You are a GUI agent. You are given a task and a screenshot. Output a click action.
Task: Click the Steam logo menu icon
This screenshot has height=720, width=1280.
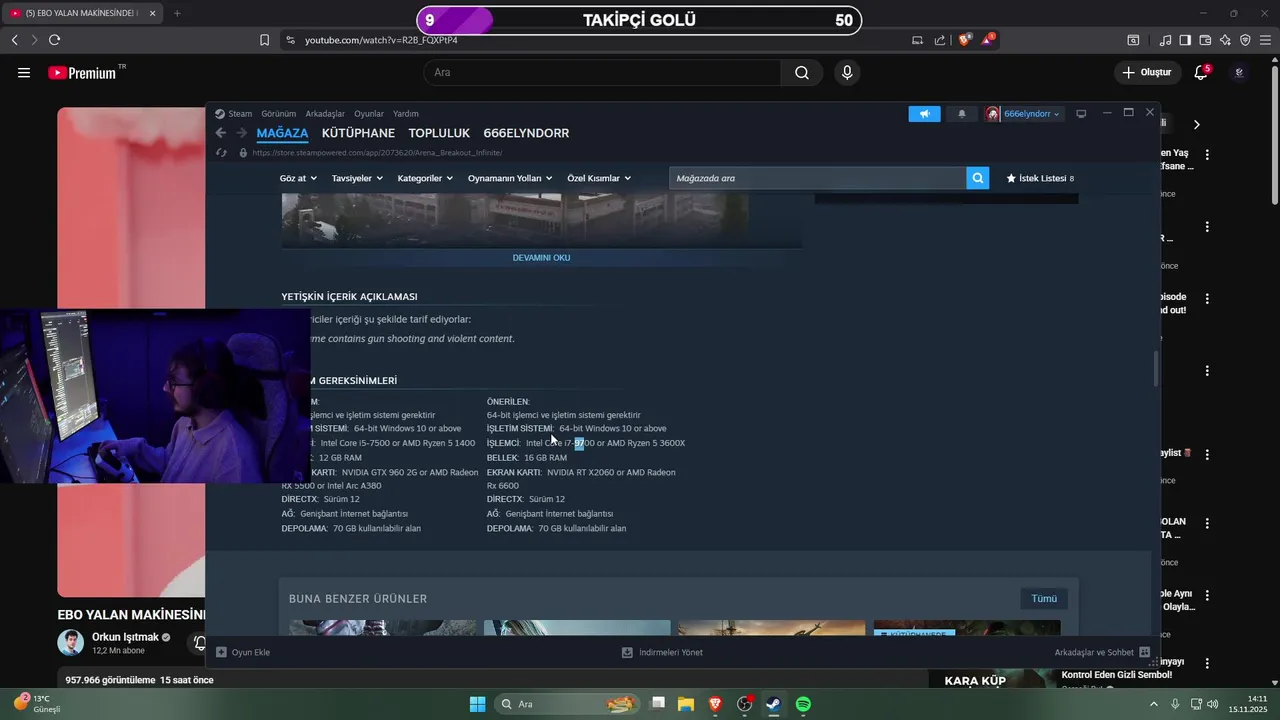(220, 114)
